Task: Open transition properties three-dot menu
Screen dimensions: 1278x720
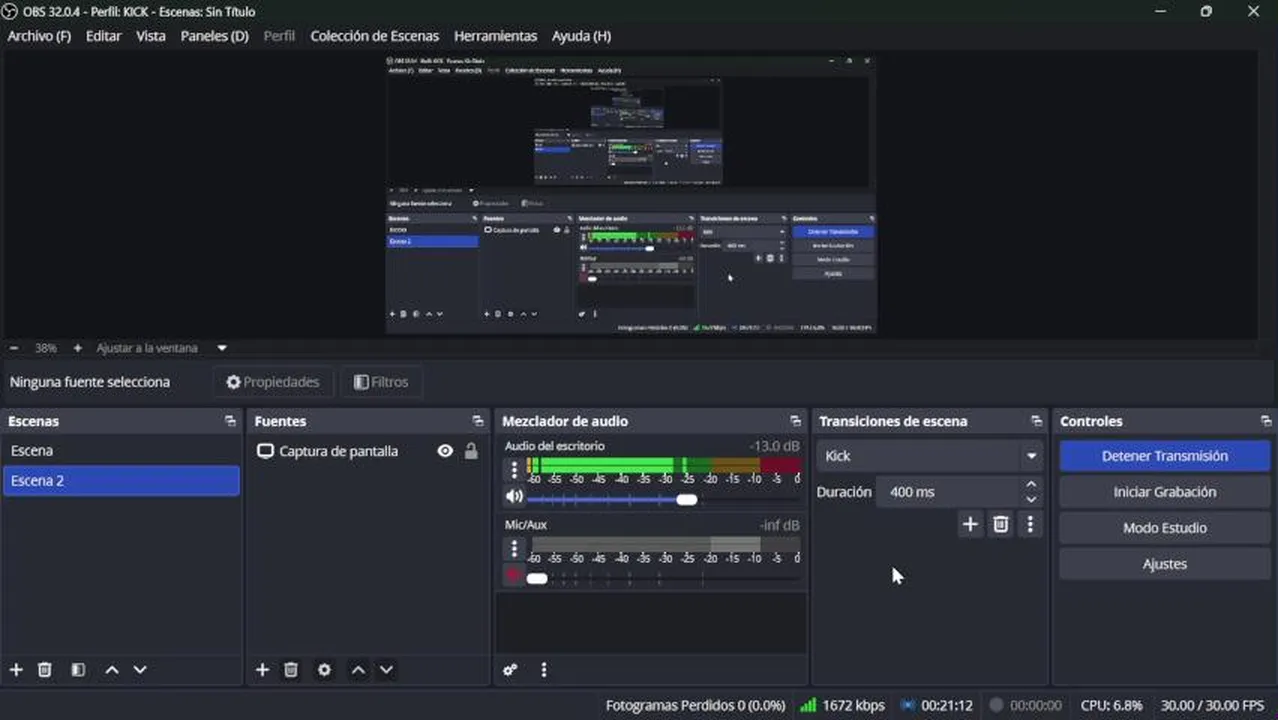Action: pyautogui.click(x=1030, y=524)
